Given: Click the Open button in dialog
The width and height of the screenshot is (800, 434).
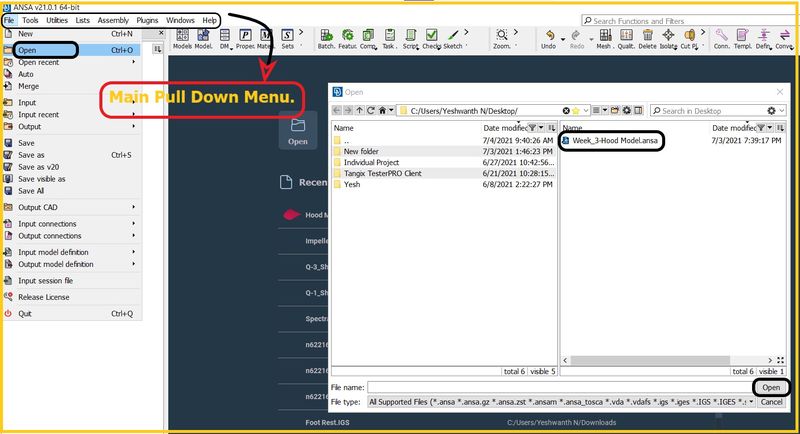Looking at the screenshot, I should 771,388.
